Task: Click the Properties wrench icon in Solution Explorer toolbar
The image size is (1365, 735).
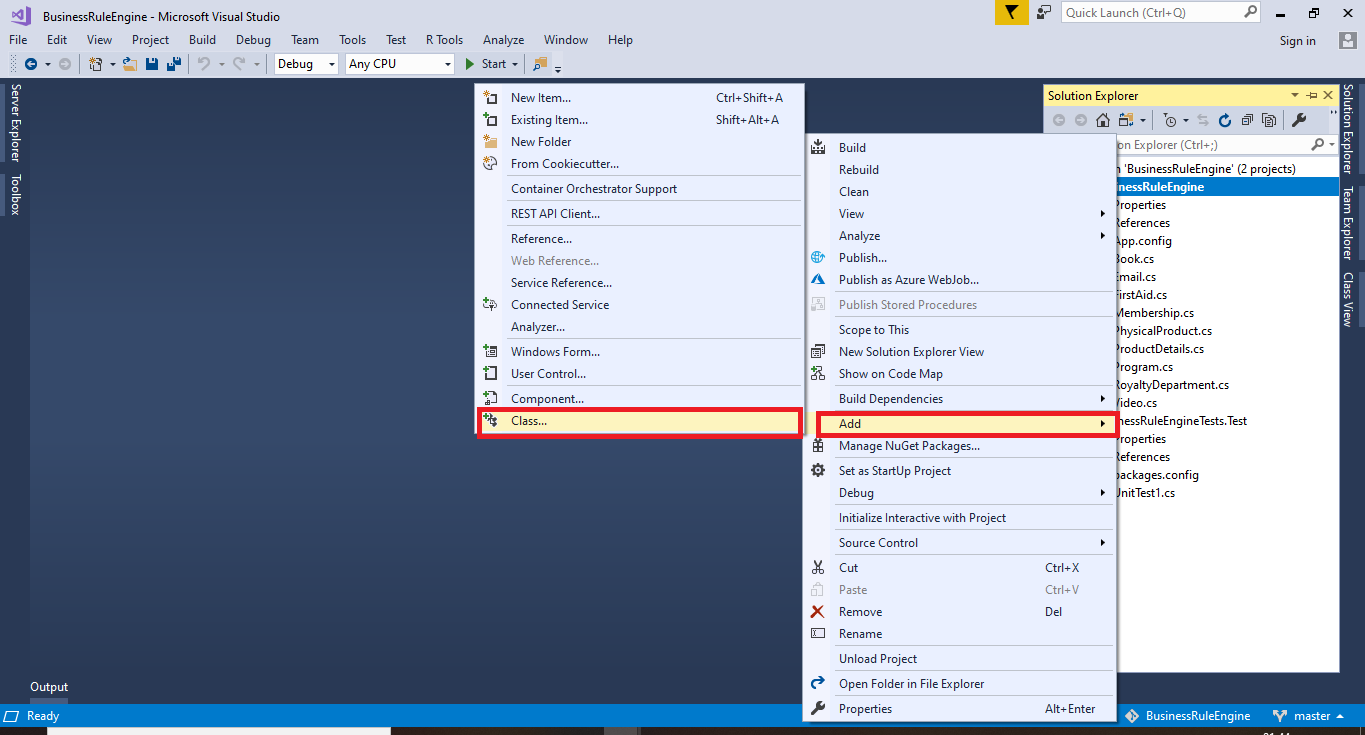Action: pos(1299,120)
